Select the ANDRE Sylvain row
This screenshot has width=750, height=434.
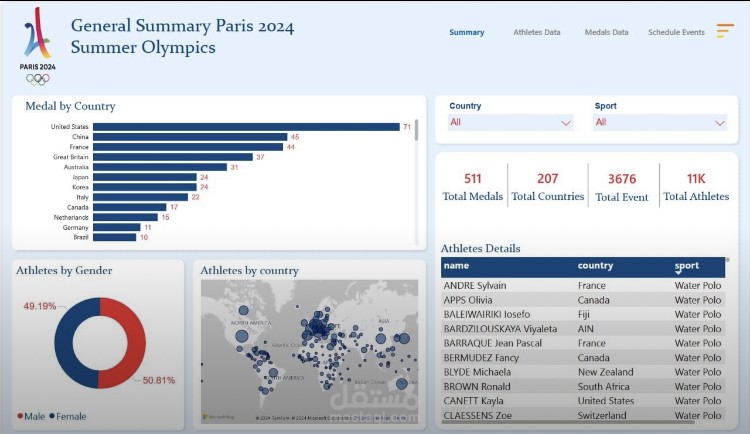click(583, 286)
